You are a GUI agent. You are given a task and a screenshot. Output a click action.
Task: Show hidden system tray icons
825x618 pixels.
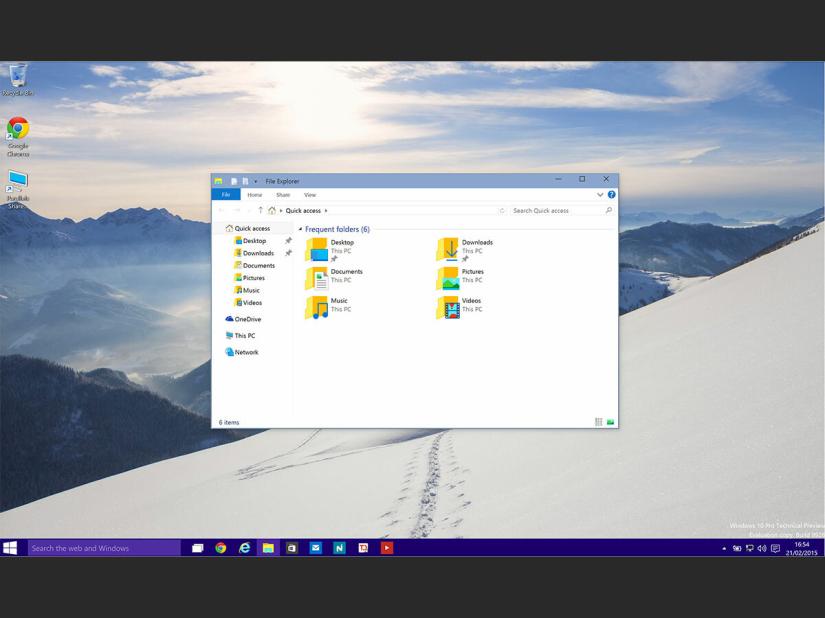(x=724, y=549)
